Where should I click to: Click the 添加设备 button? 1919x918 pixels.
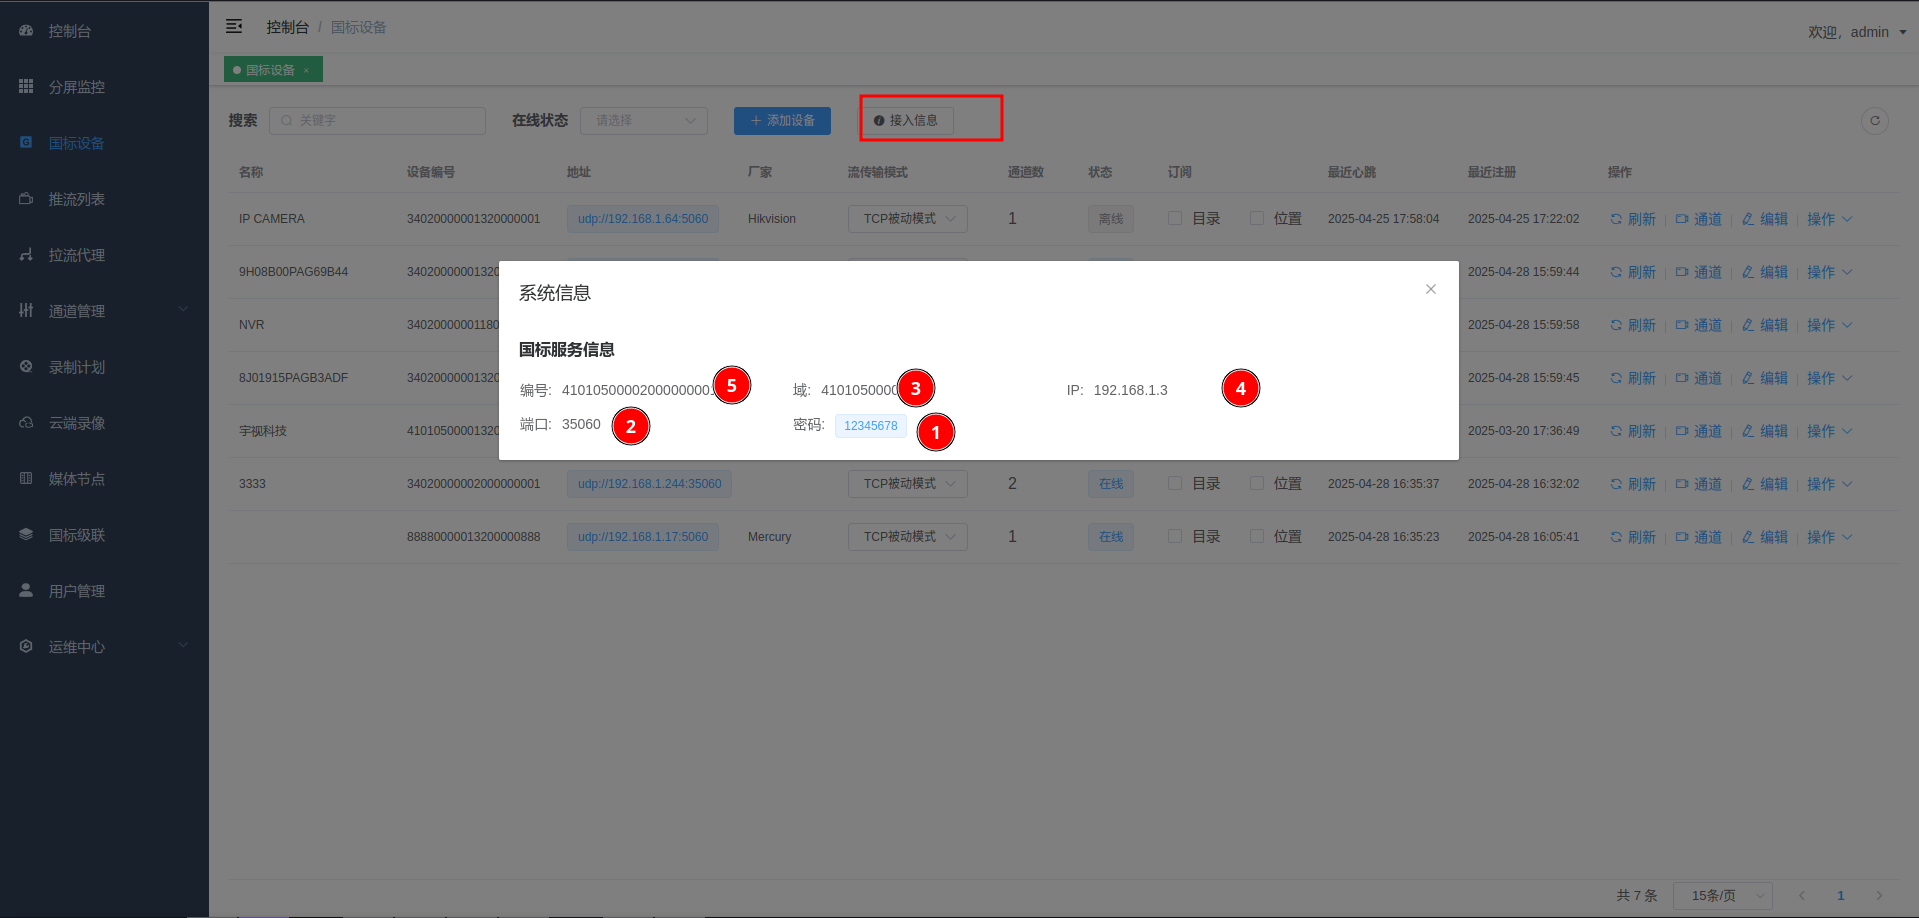782,121
